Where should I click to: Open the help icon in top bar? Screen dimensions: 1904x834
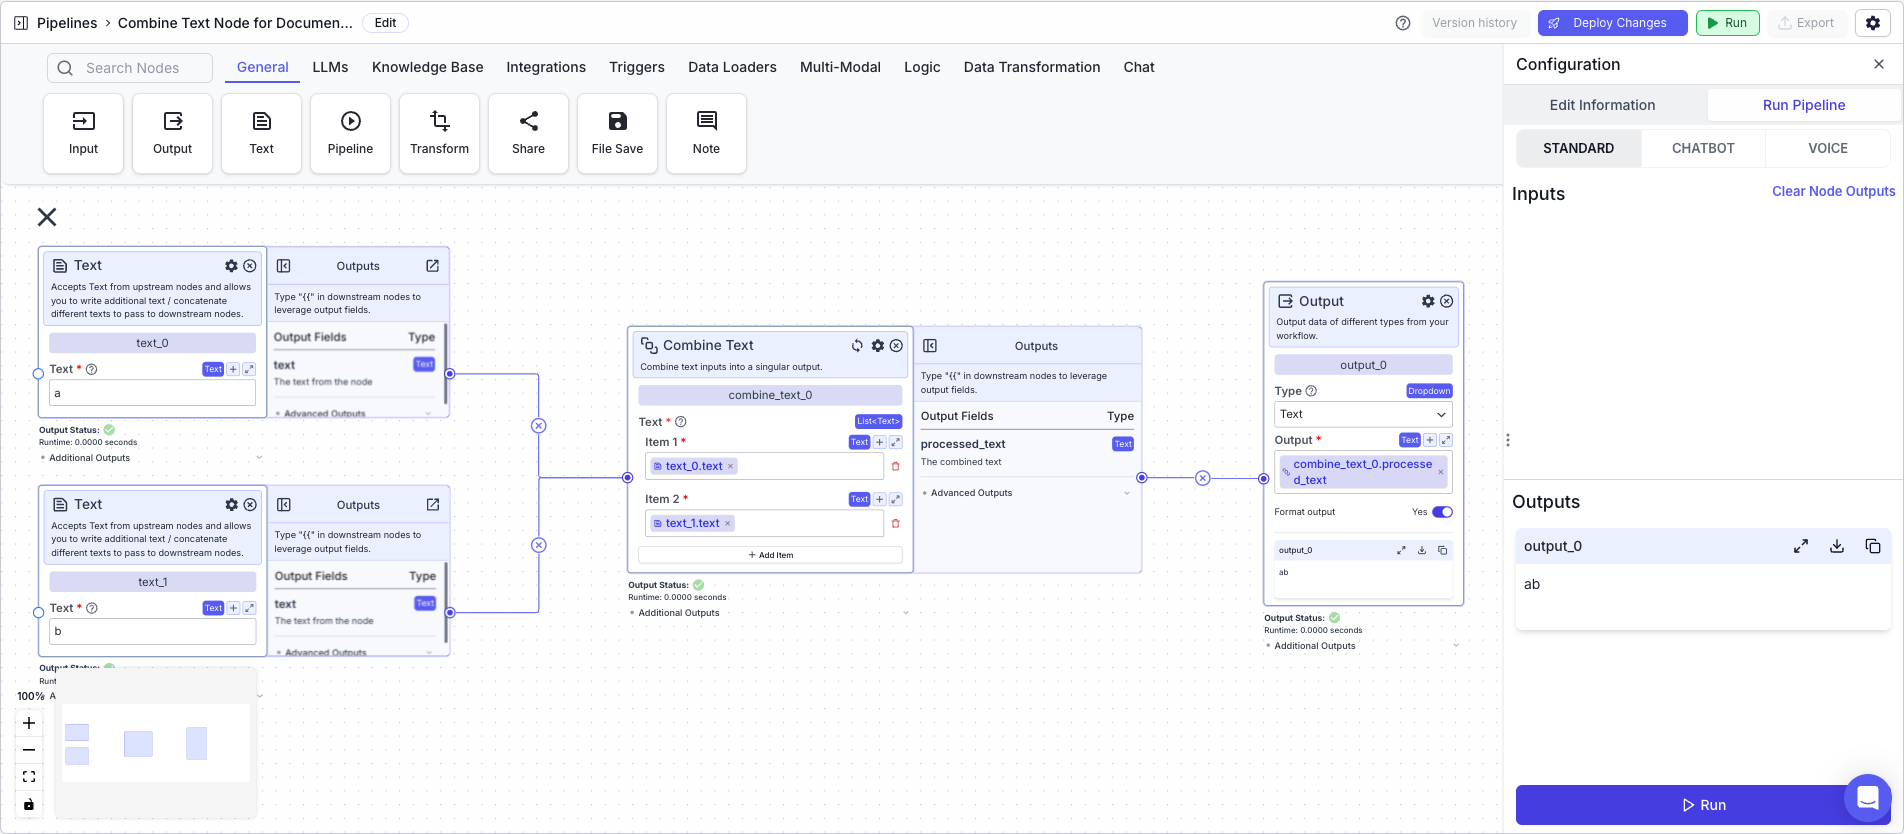(1403, 23)
